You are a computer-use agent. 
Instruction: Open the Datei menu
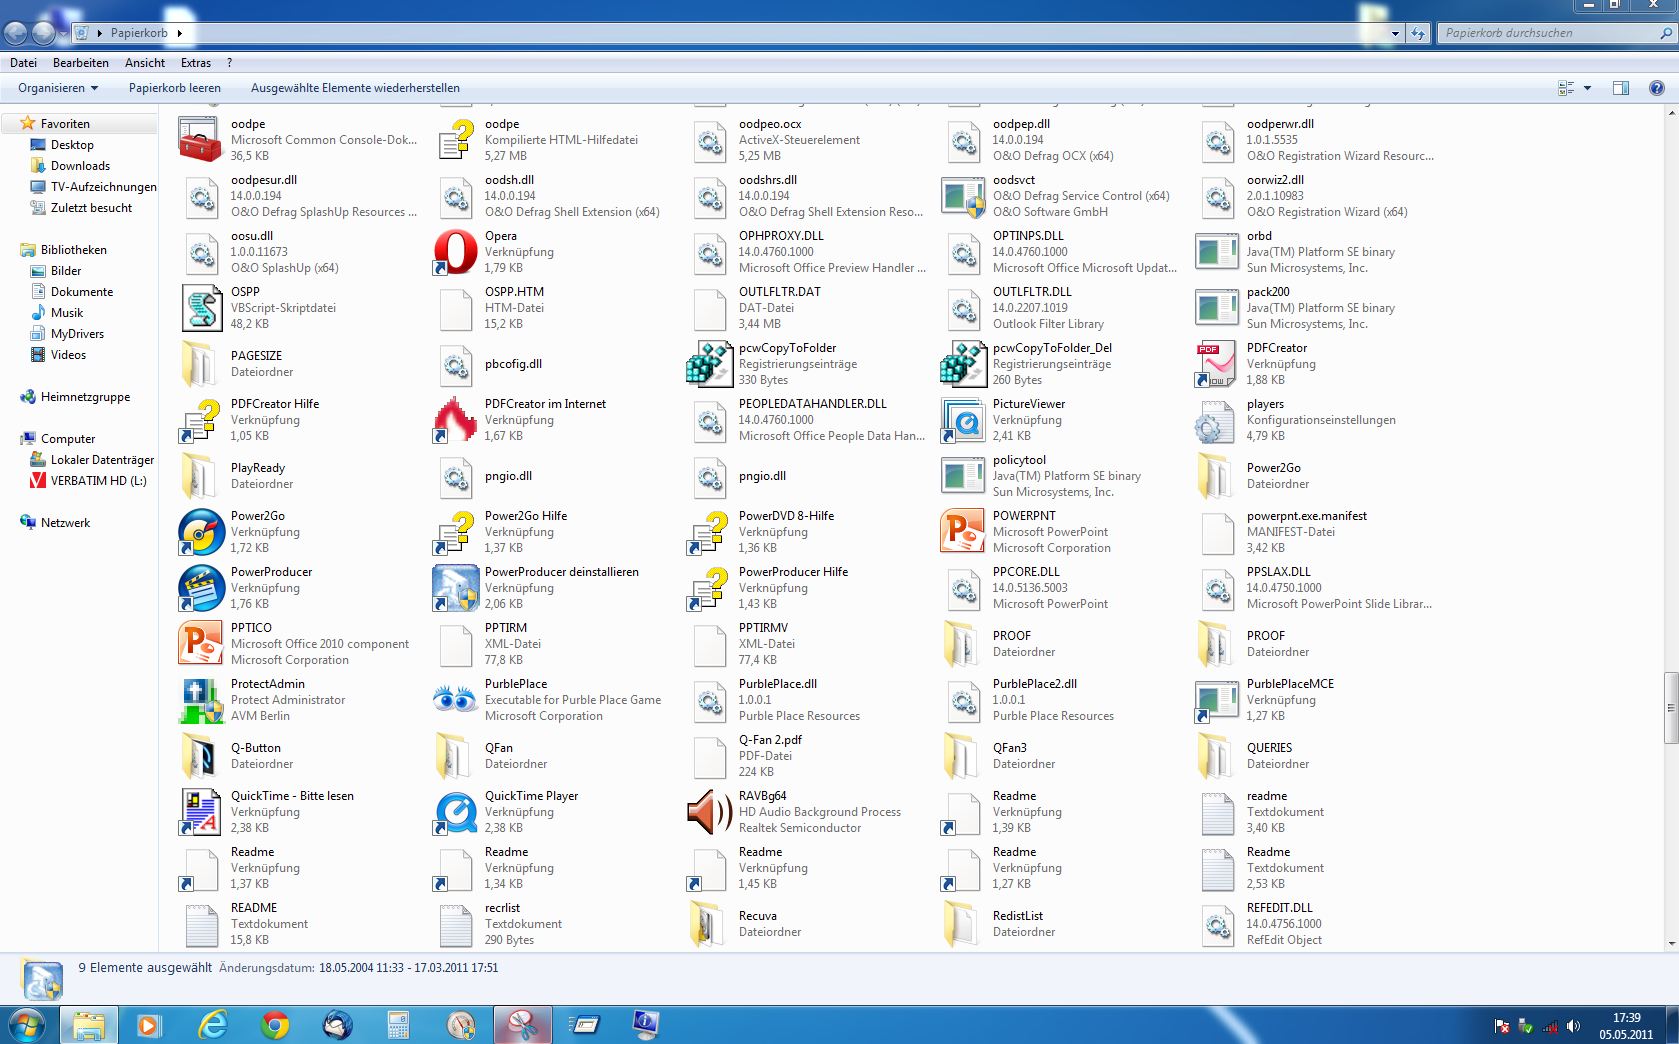point(23,62)
